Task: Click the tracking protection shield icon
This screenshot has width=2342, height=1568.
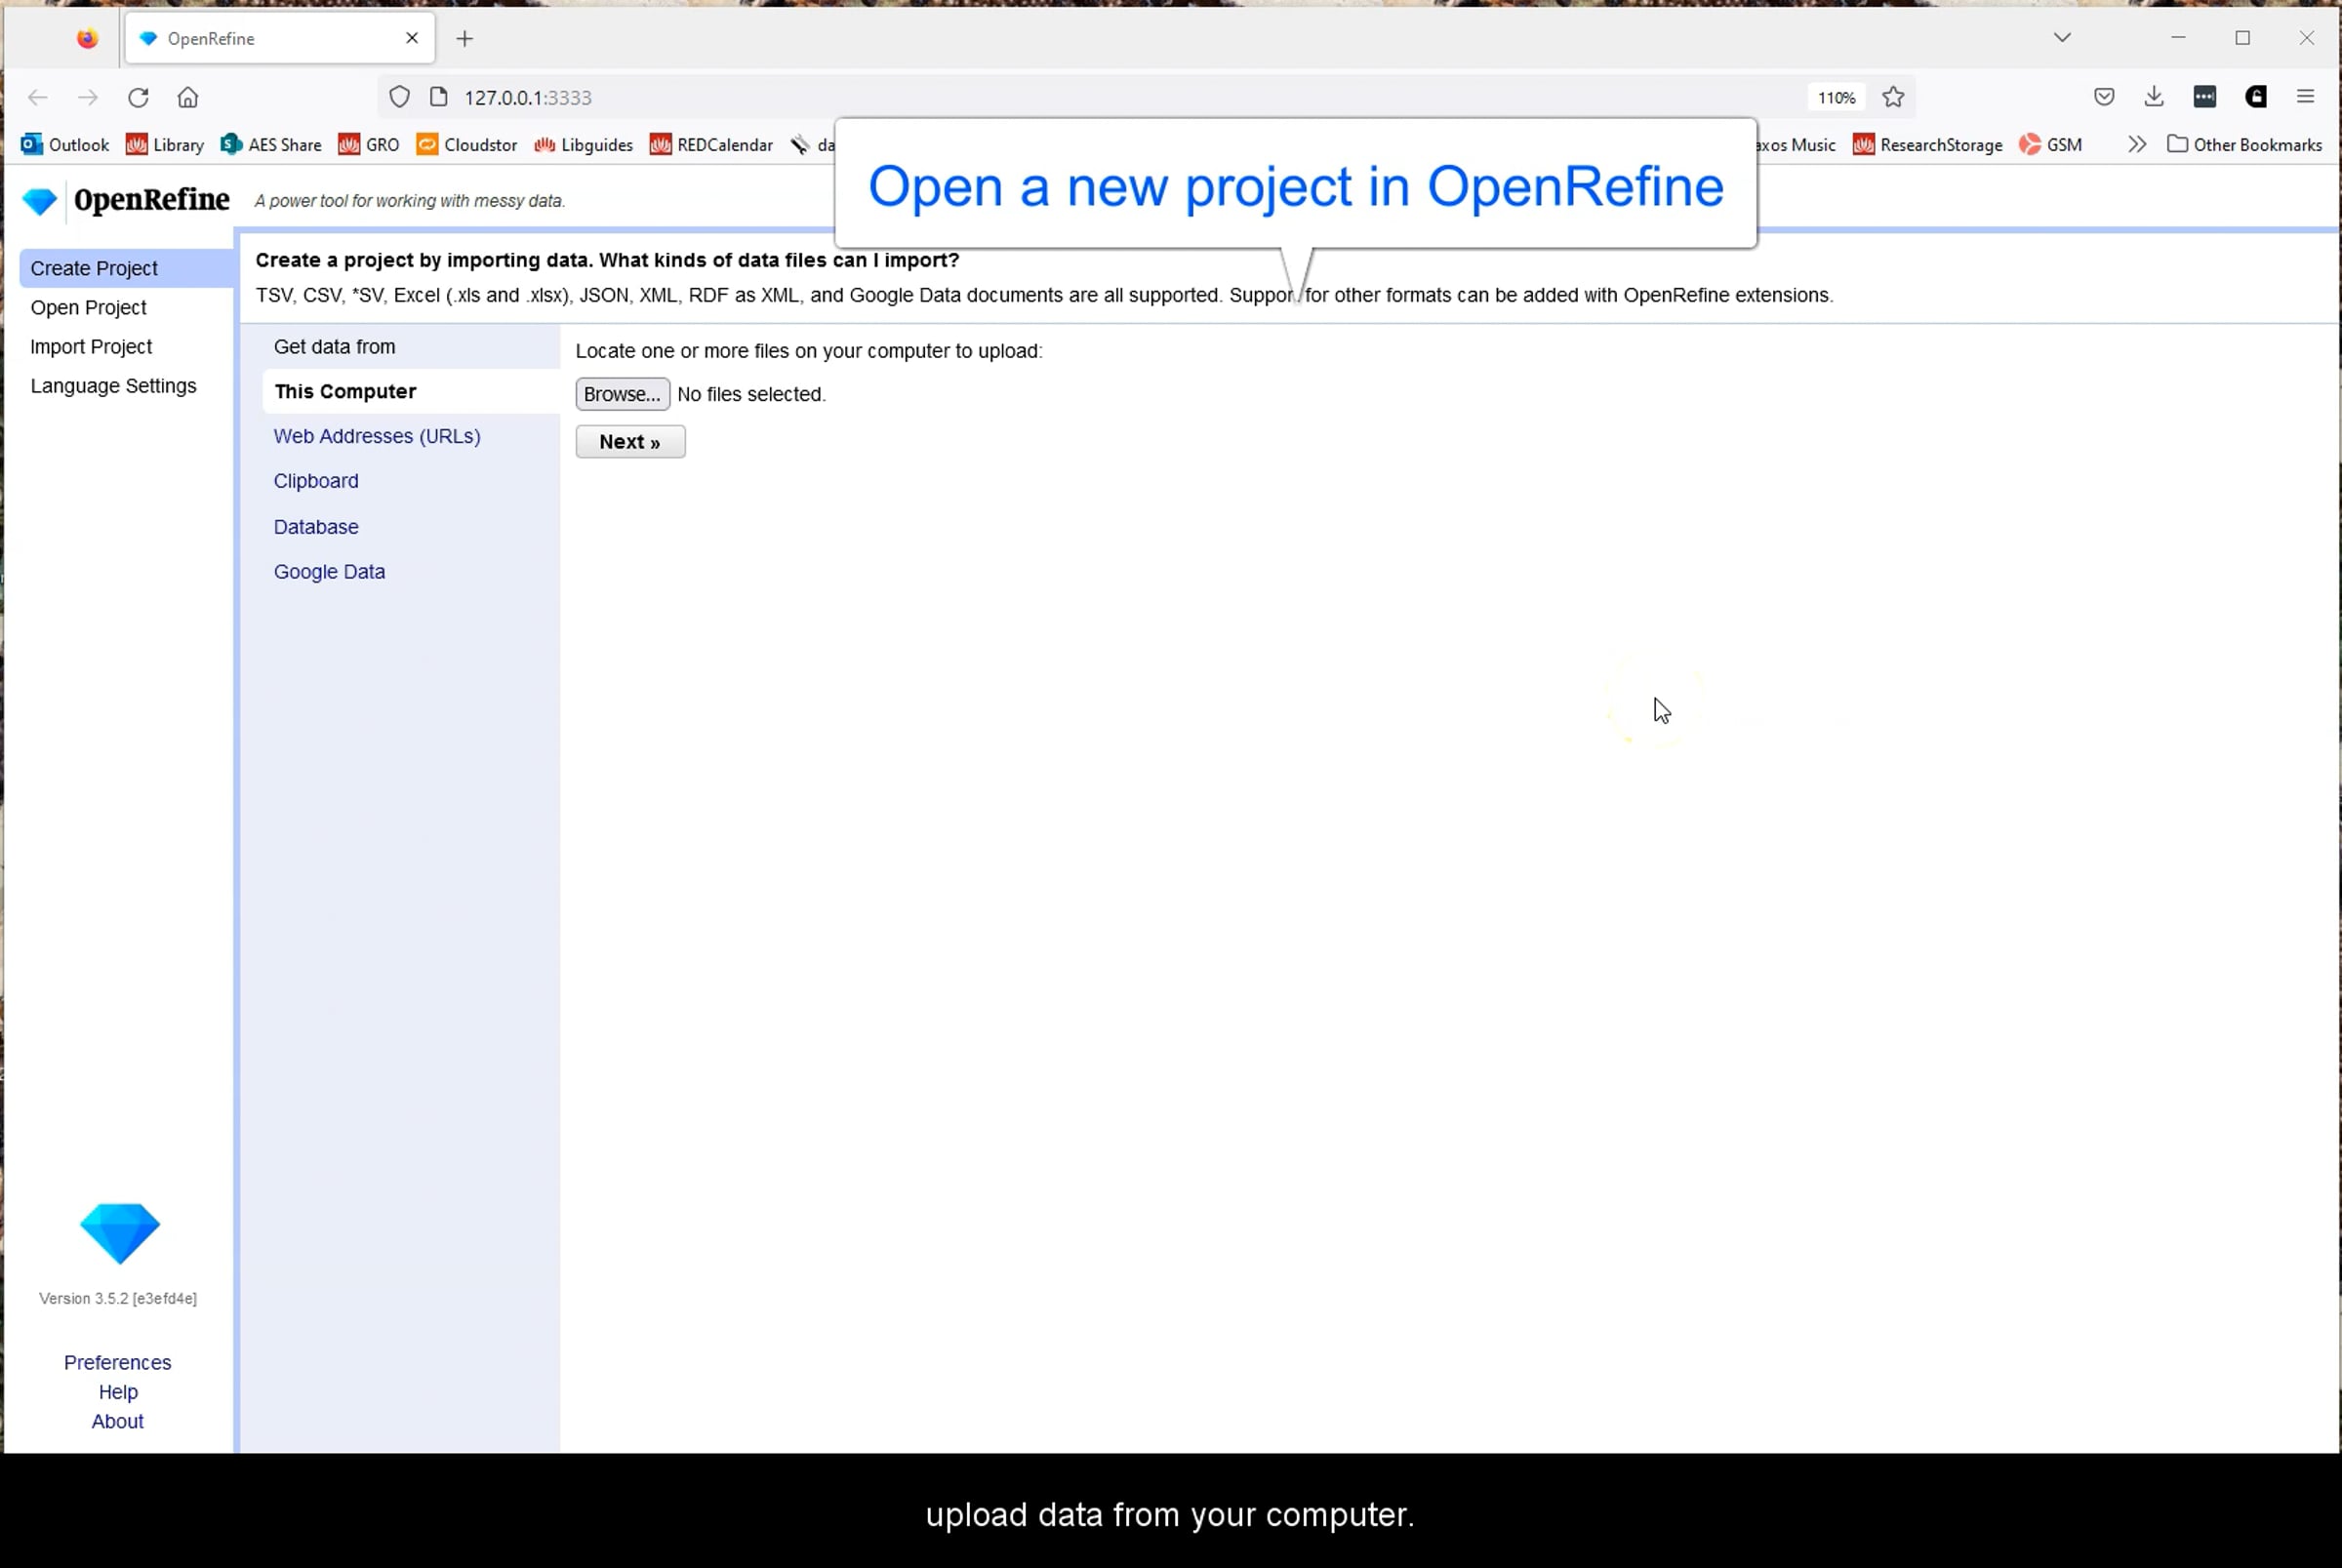Action: 399,97
